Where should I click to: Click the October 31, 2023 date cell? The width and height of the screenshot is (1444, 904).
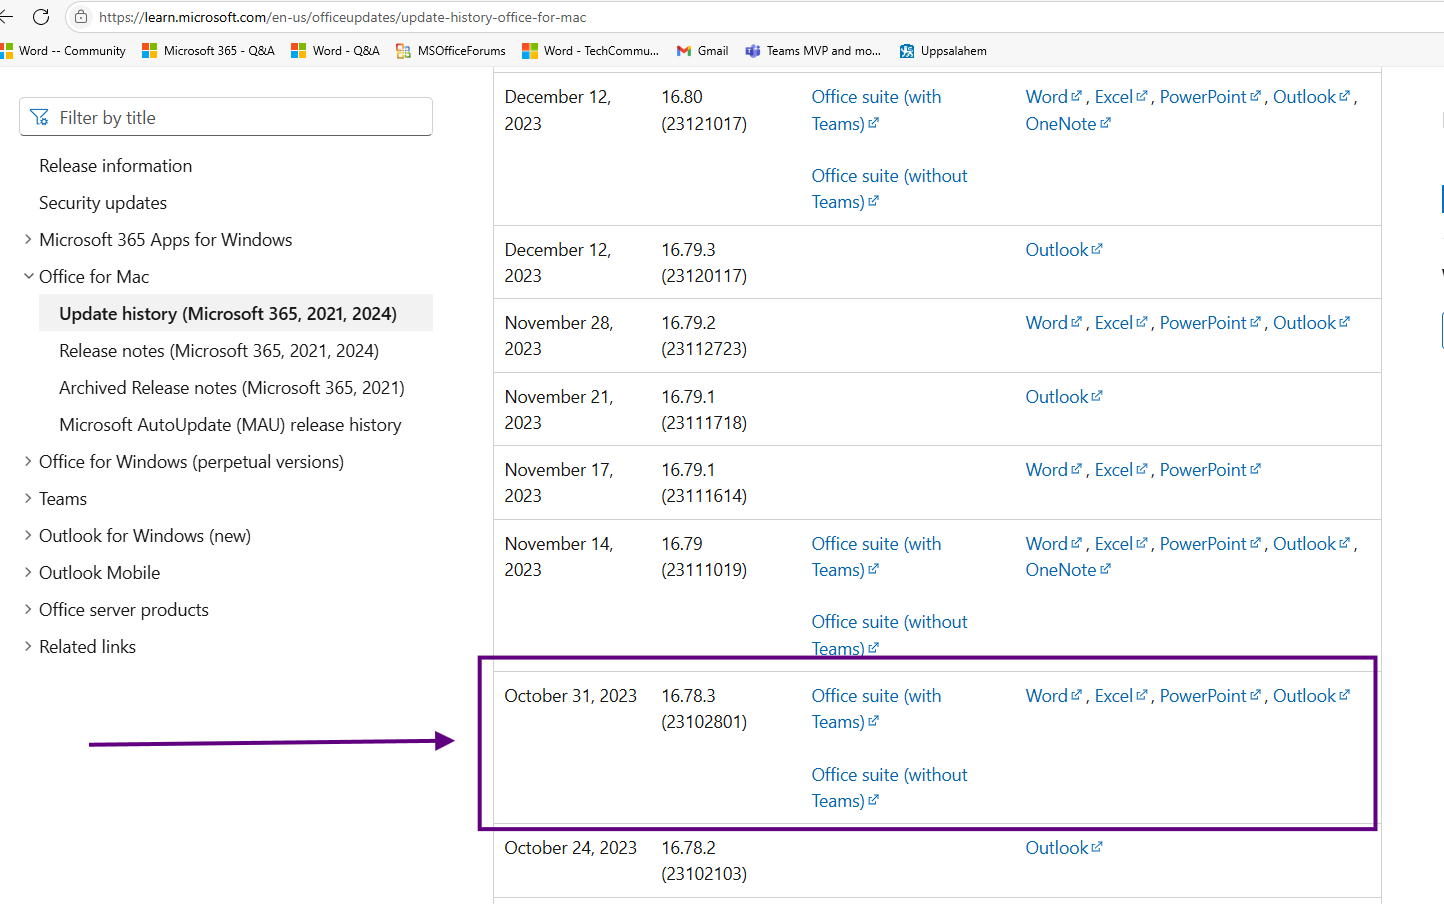pyautogui.click(x=570, y=696)
